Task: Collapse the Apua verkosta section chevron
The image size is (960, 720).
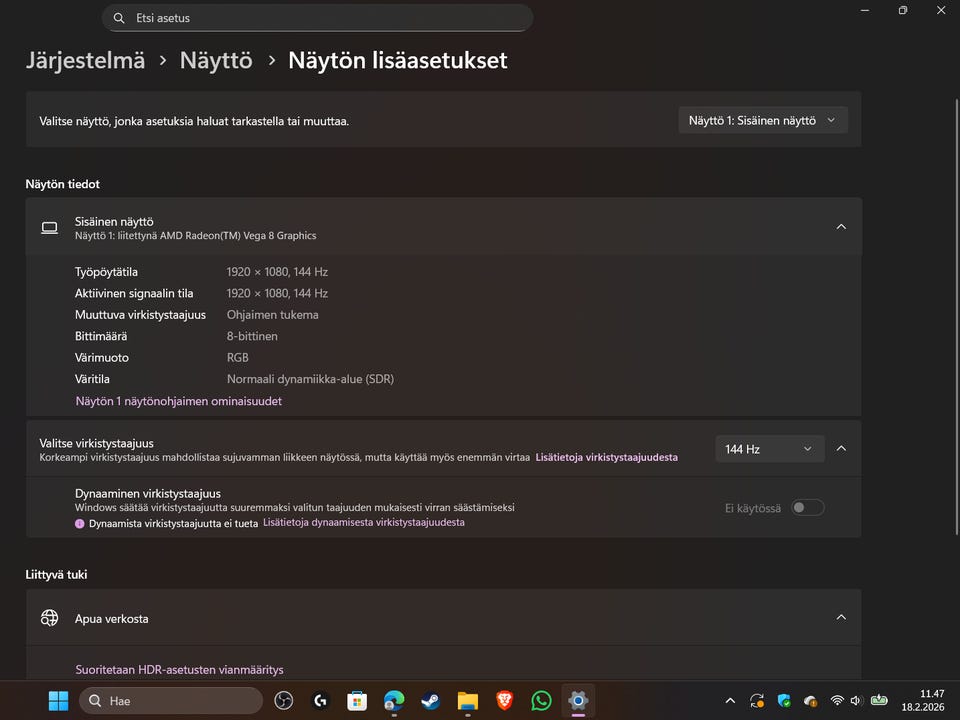Action: pyautogui.click(x=841, y=618)
